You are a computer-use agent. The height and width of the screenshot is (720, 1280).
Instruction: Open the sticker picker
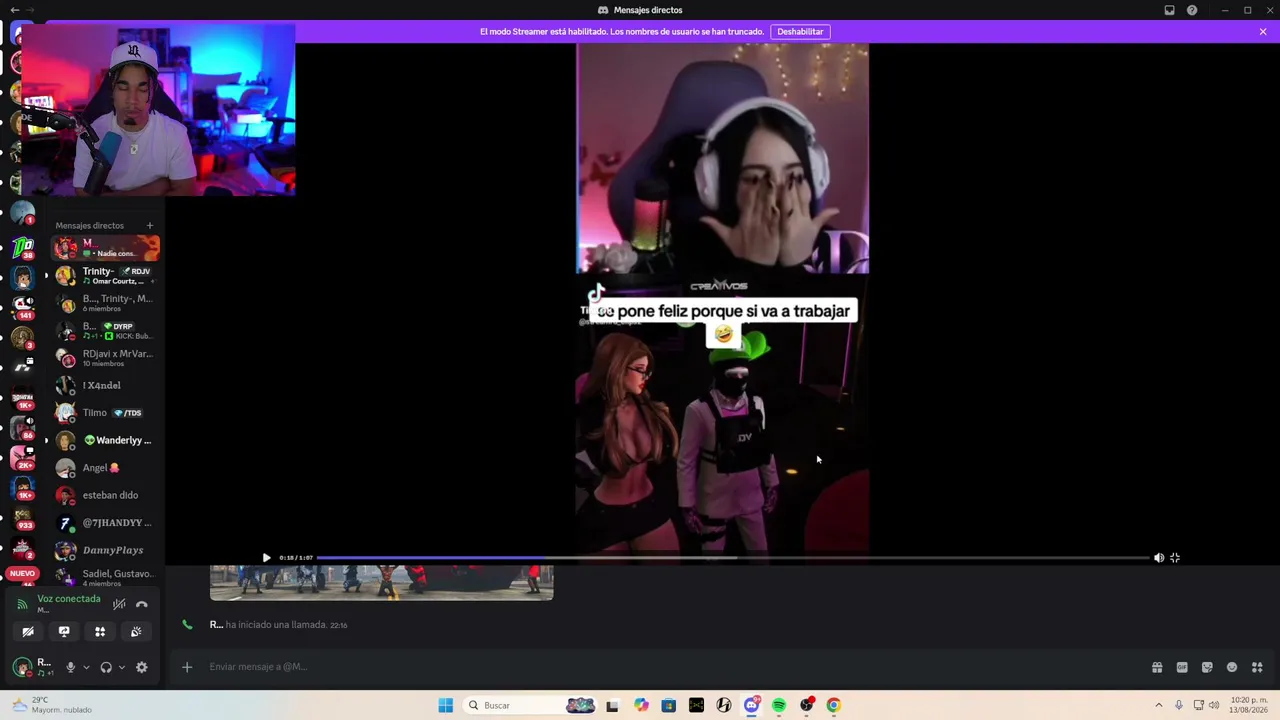tap(1207, 667)
